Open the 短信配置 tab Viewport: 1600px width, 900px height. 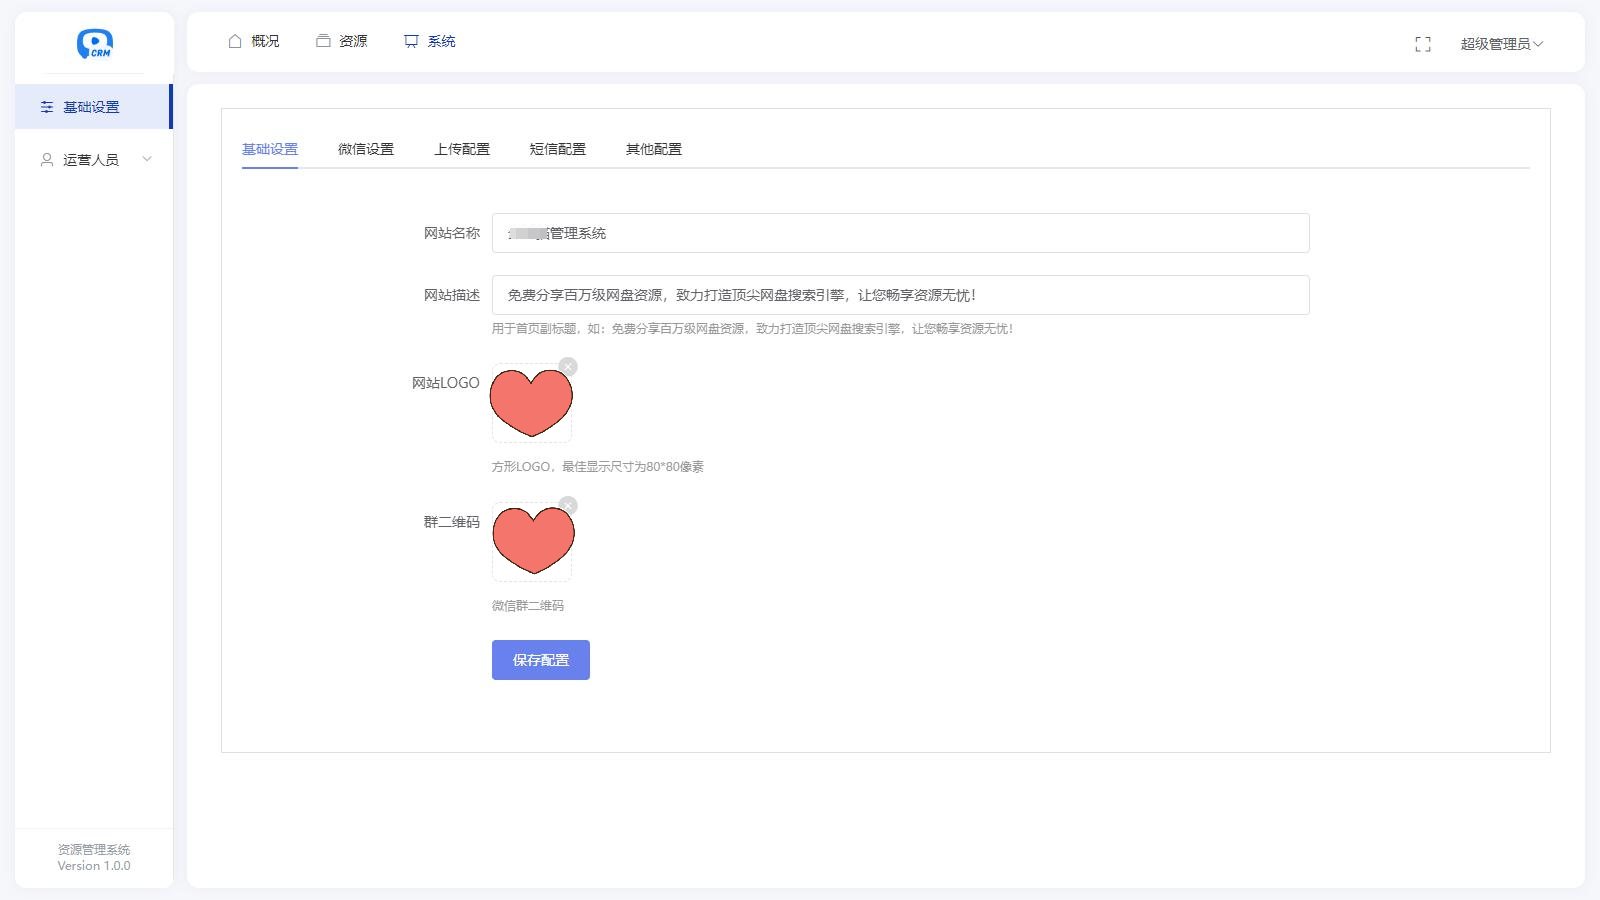pyautogui.click(x=558, y=148)
